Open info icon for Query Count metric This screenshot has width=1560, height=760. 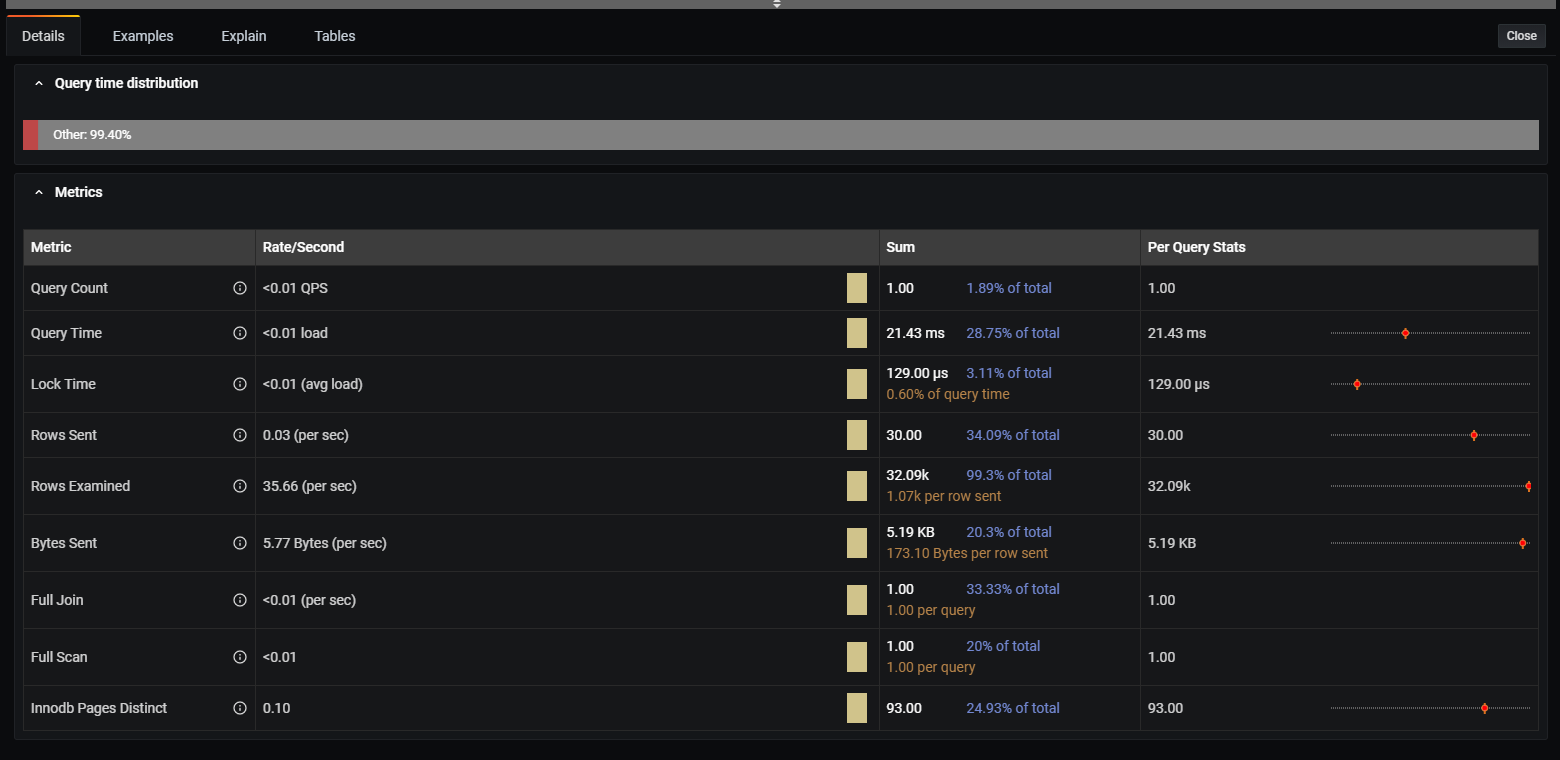pos(240,288)
